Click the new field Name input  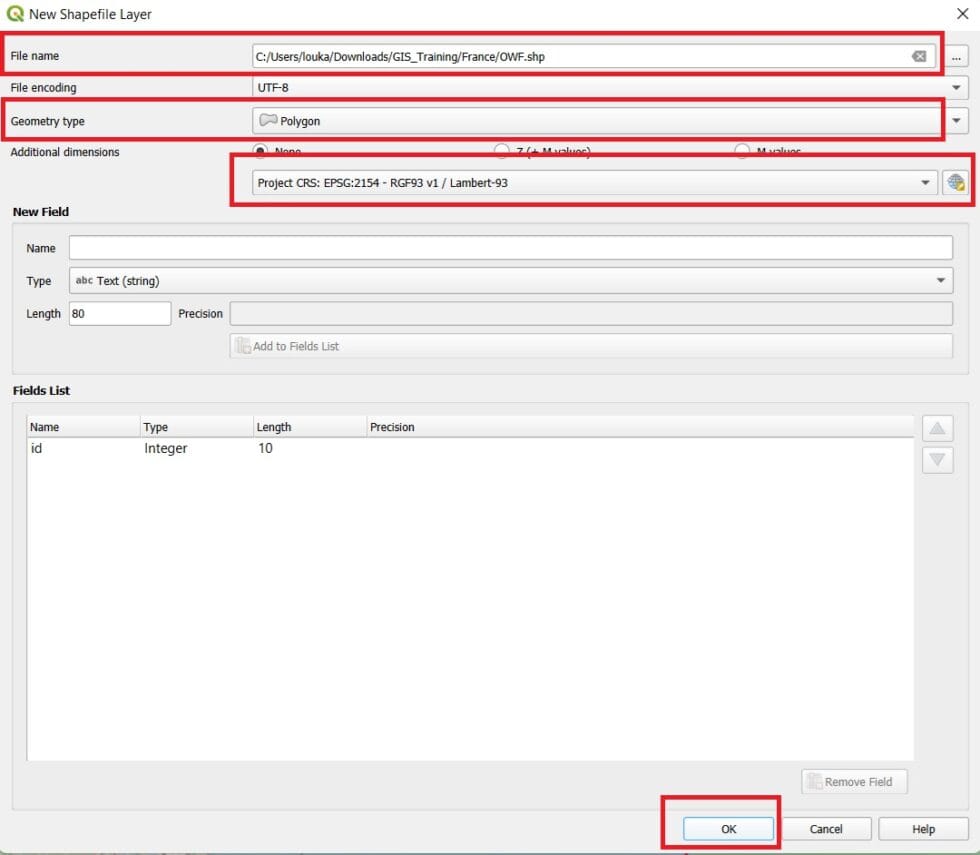pyautogui.click(x=510, y=248)
